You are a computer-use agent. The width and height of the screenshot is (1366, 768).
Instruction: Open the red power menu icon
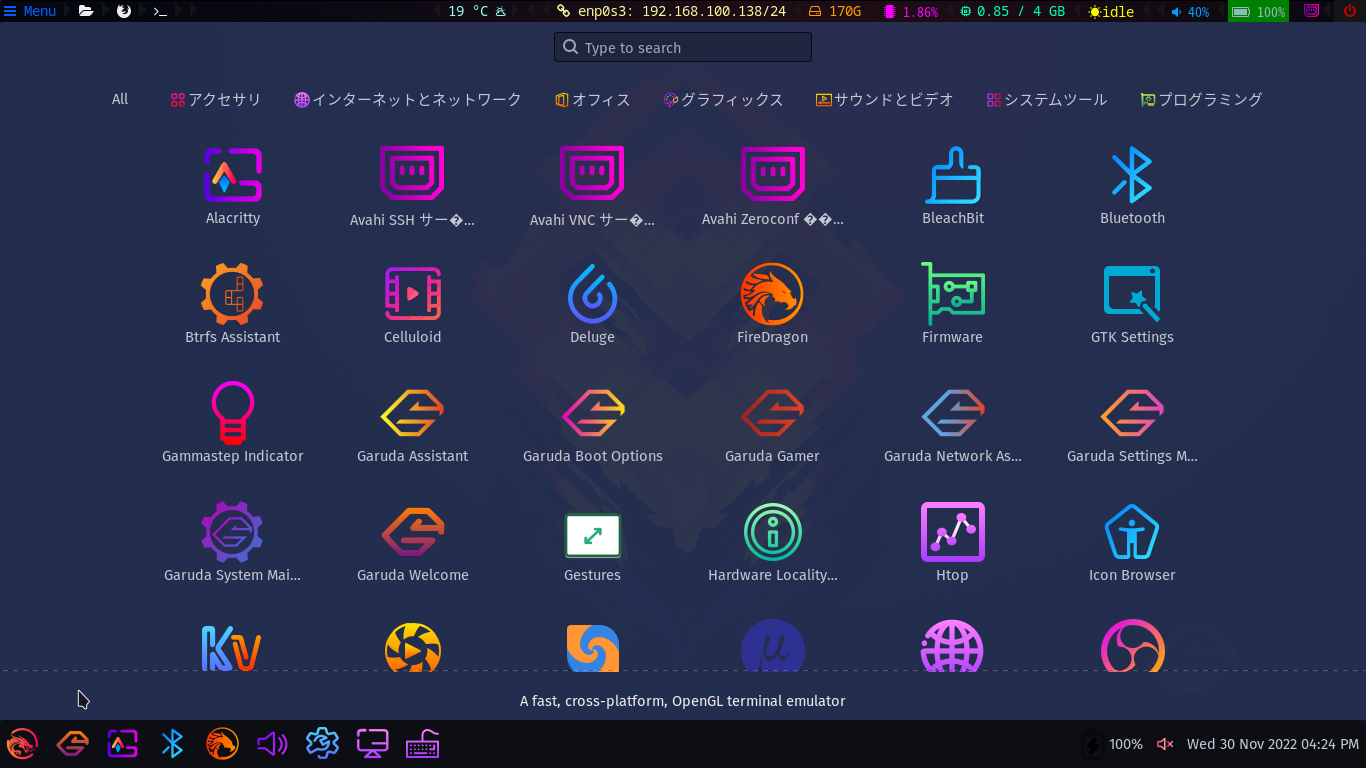pyautogui.click(x=1349, y=11)
